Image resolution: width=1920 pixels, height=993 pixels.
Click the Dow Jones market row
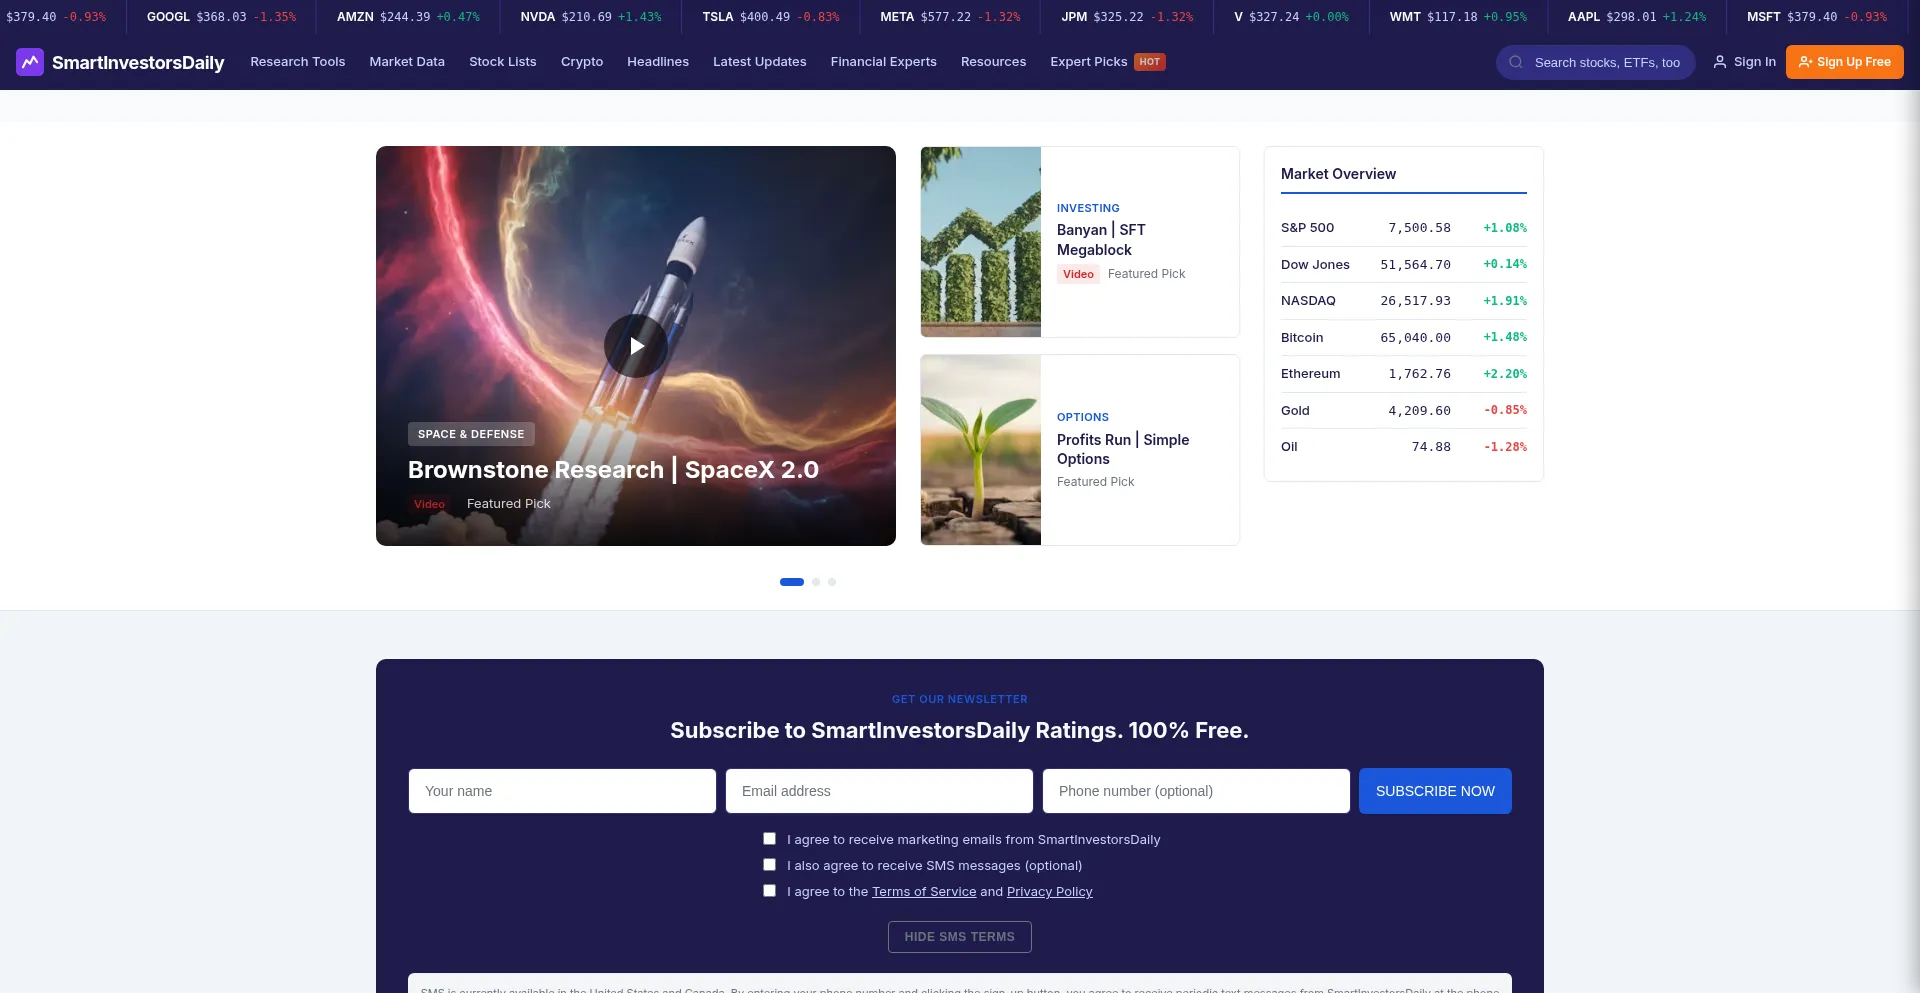click(1404, 265)
